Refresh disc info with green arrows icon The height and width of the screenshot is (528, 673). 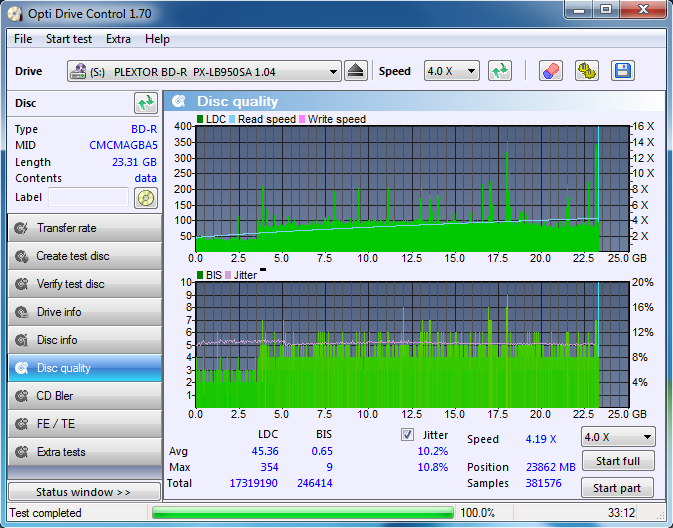pyautogui.click(x=146, y=103)
